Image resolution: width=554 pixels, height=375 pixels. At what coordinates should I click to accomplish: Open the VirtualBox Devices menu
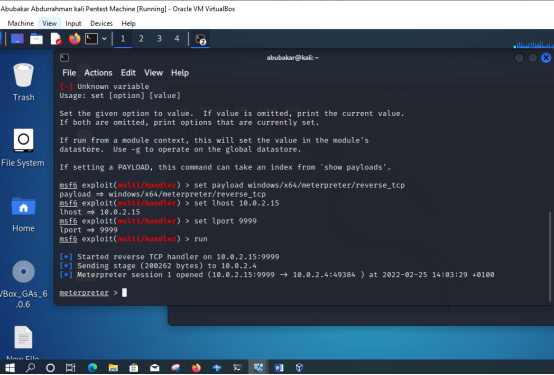pyautogui.click(x=101, y=23)
